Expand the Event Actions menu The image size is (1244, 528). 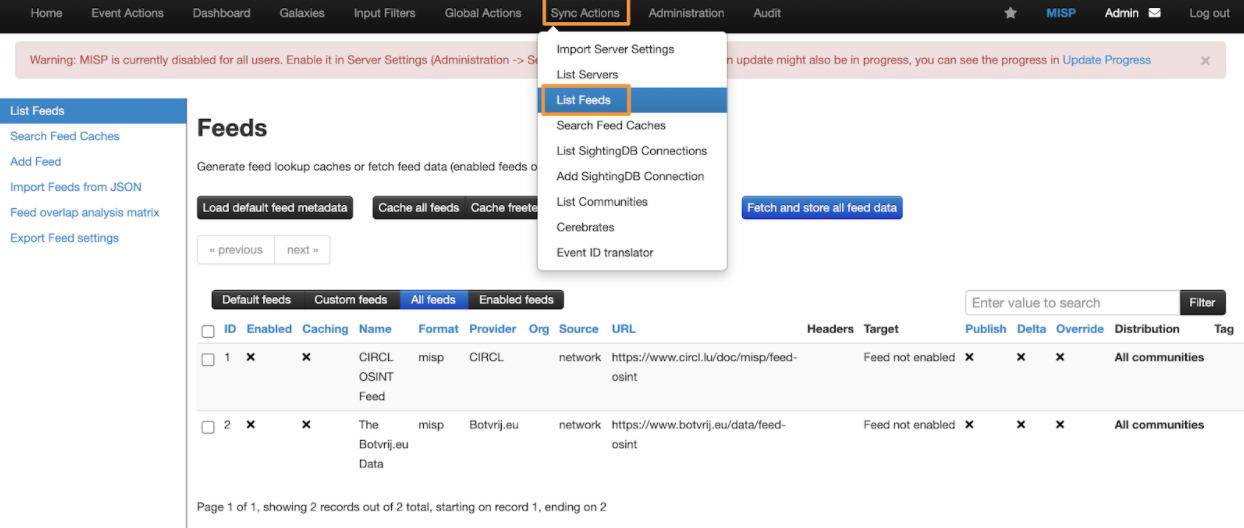pos(127,13)
